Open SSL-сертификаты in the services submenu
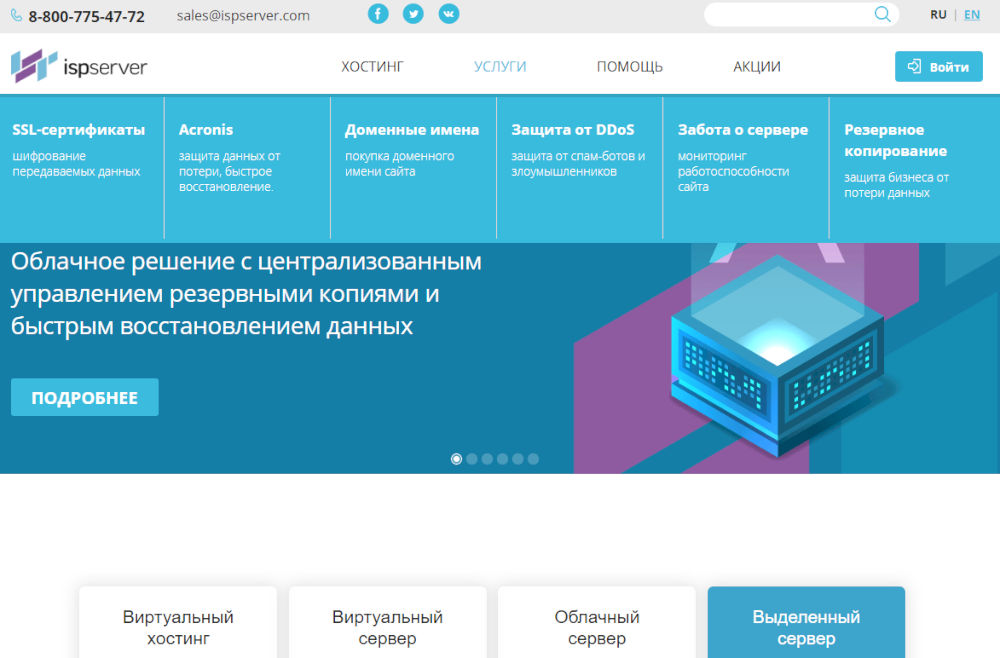 79,130
